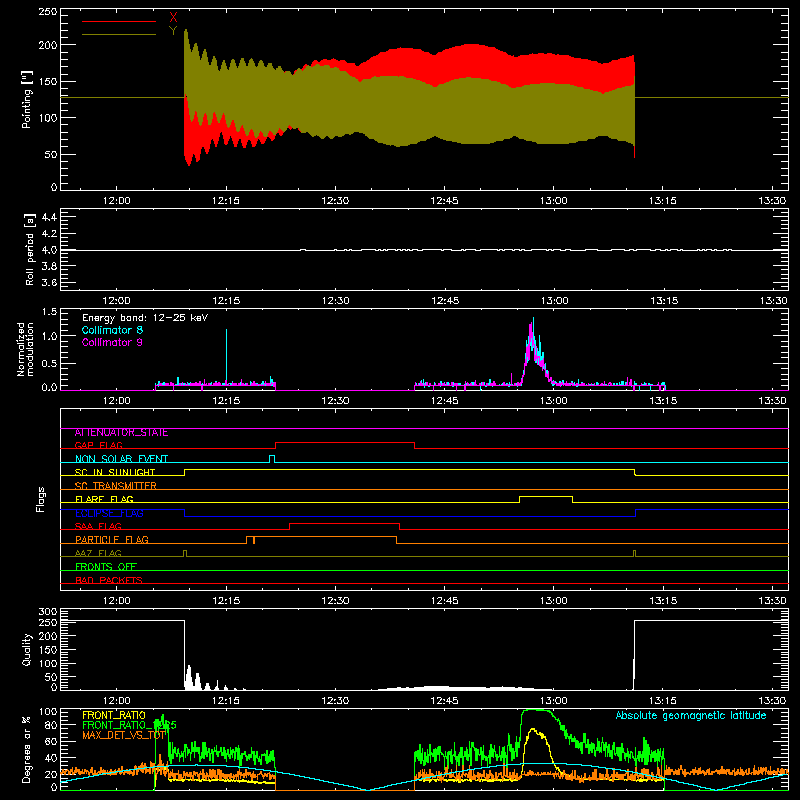The image size is (800, 800).
Task: Click the 'Energy band: 12-25 keV' label
Action: click(x=145, y=318)
